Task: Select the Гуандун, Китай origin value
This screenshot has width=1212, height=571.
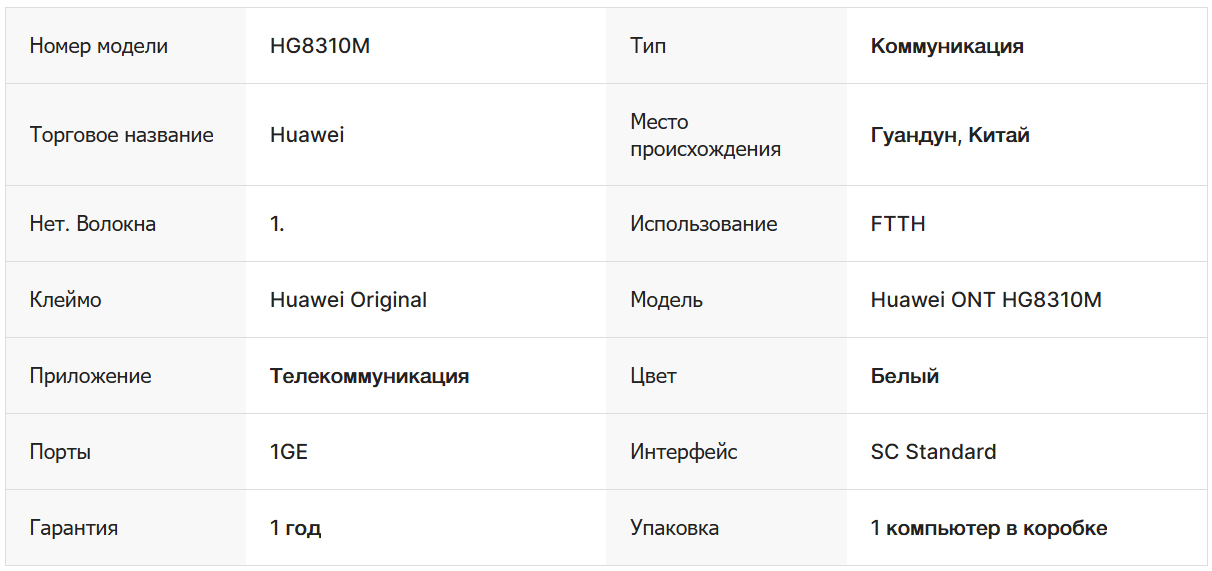Action: pyautogui.click(x=950, y=135)
